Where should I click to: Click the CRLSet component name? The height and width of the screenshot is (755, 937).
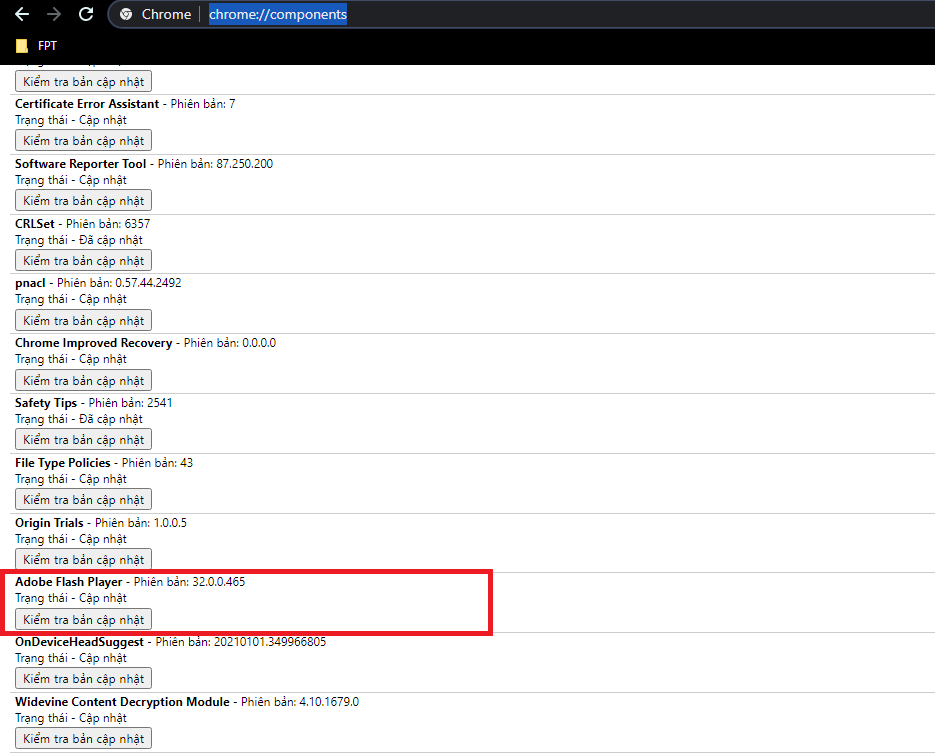(x=35, y=224)
